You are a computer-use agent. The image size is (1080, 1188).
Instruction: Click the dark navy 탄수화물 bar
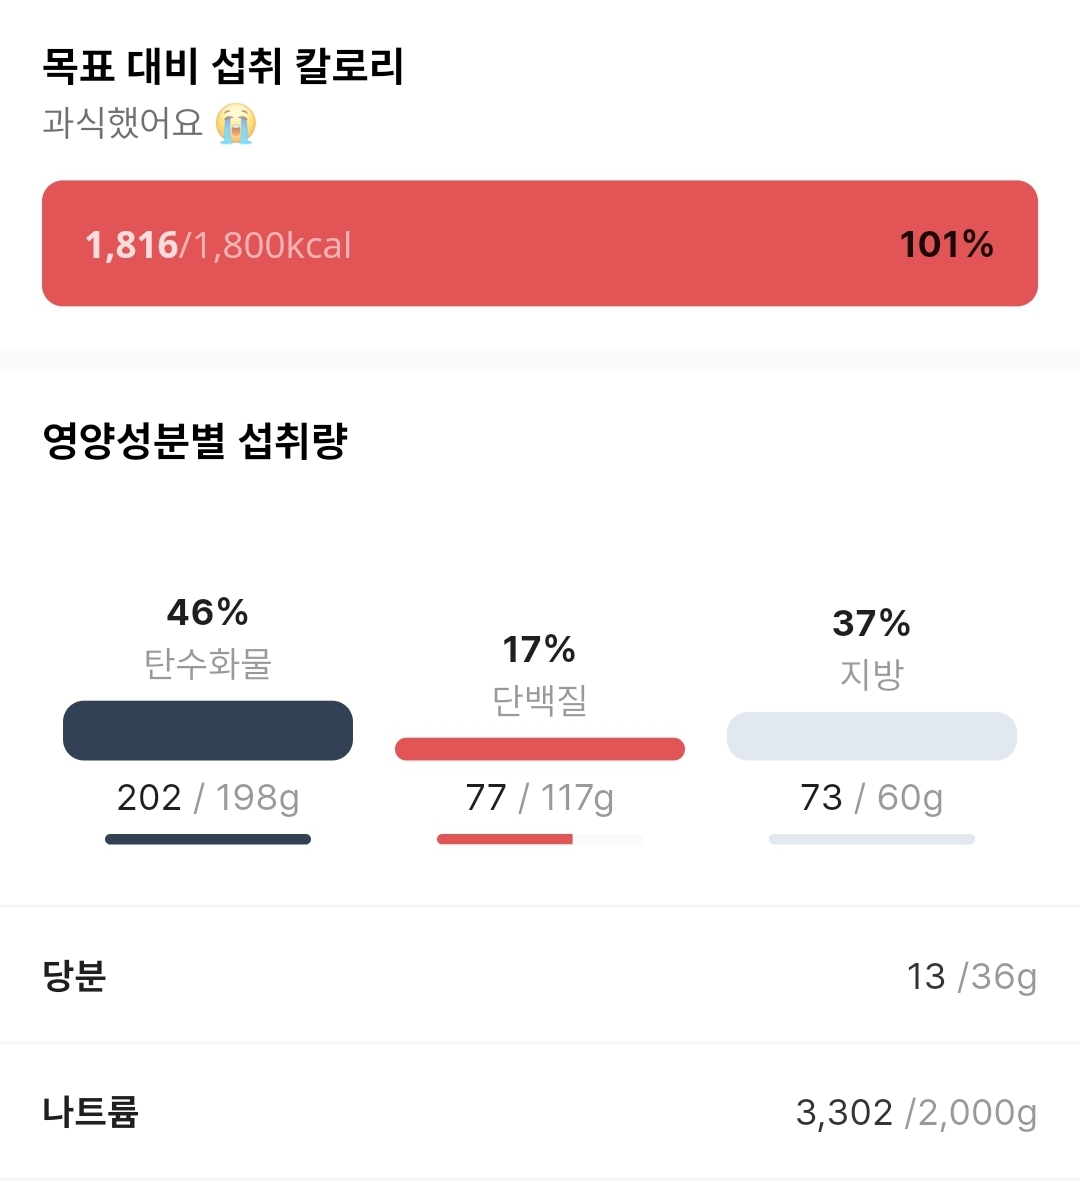click(208, 731)
